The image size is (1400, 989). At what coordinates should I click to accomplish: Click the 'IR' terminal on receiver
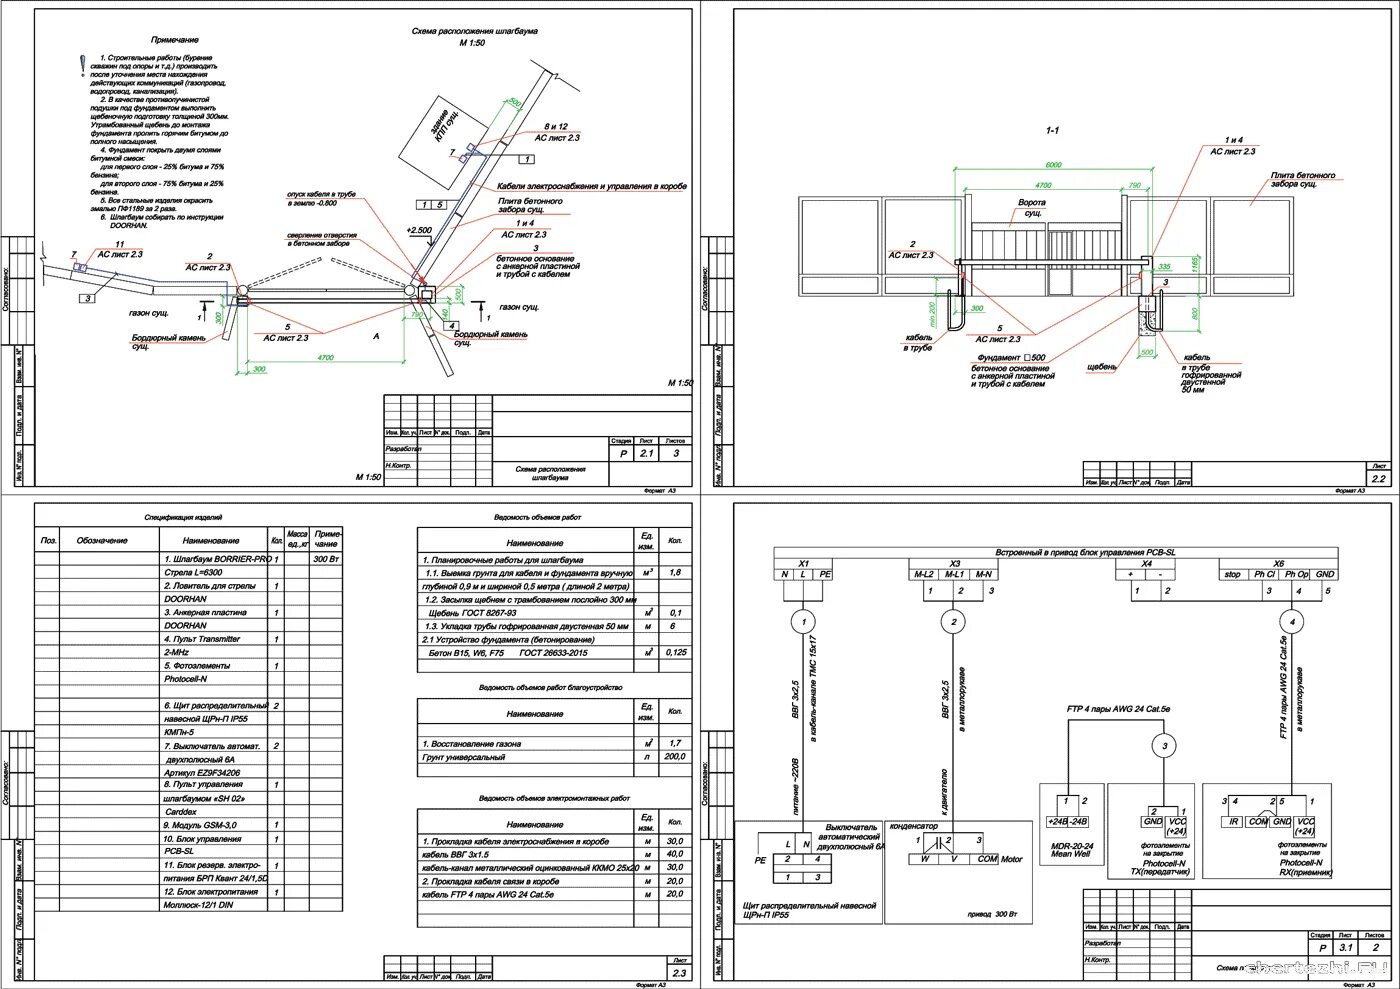[x=1234, y=822]
